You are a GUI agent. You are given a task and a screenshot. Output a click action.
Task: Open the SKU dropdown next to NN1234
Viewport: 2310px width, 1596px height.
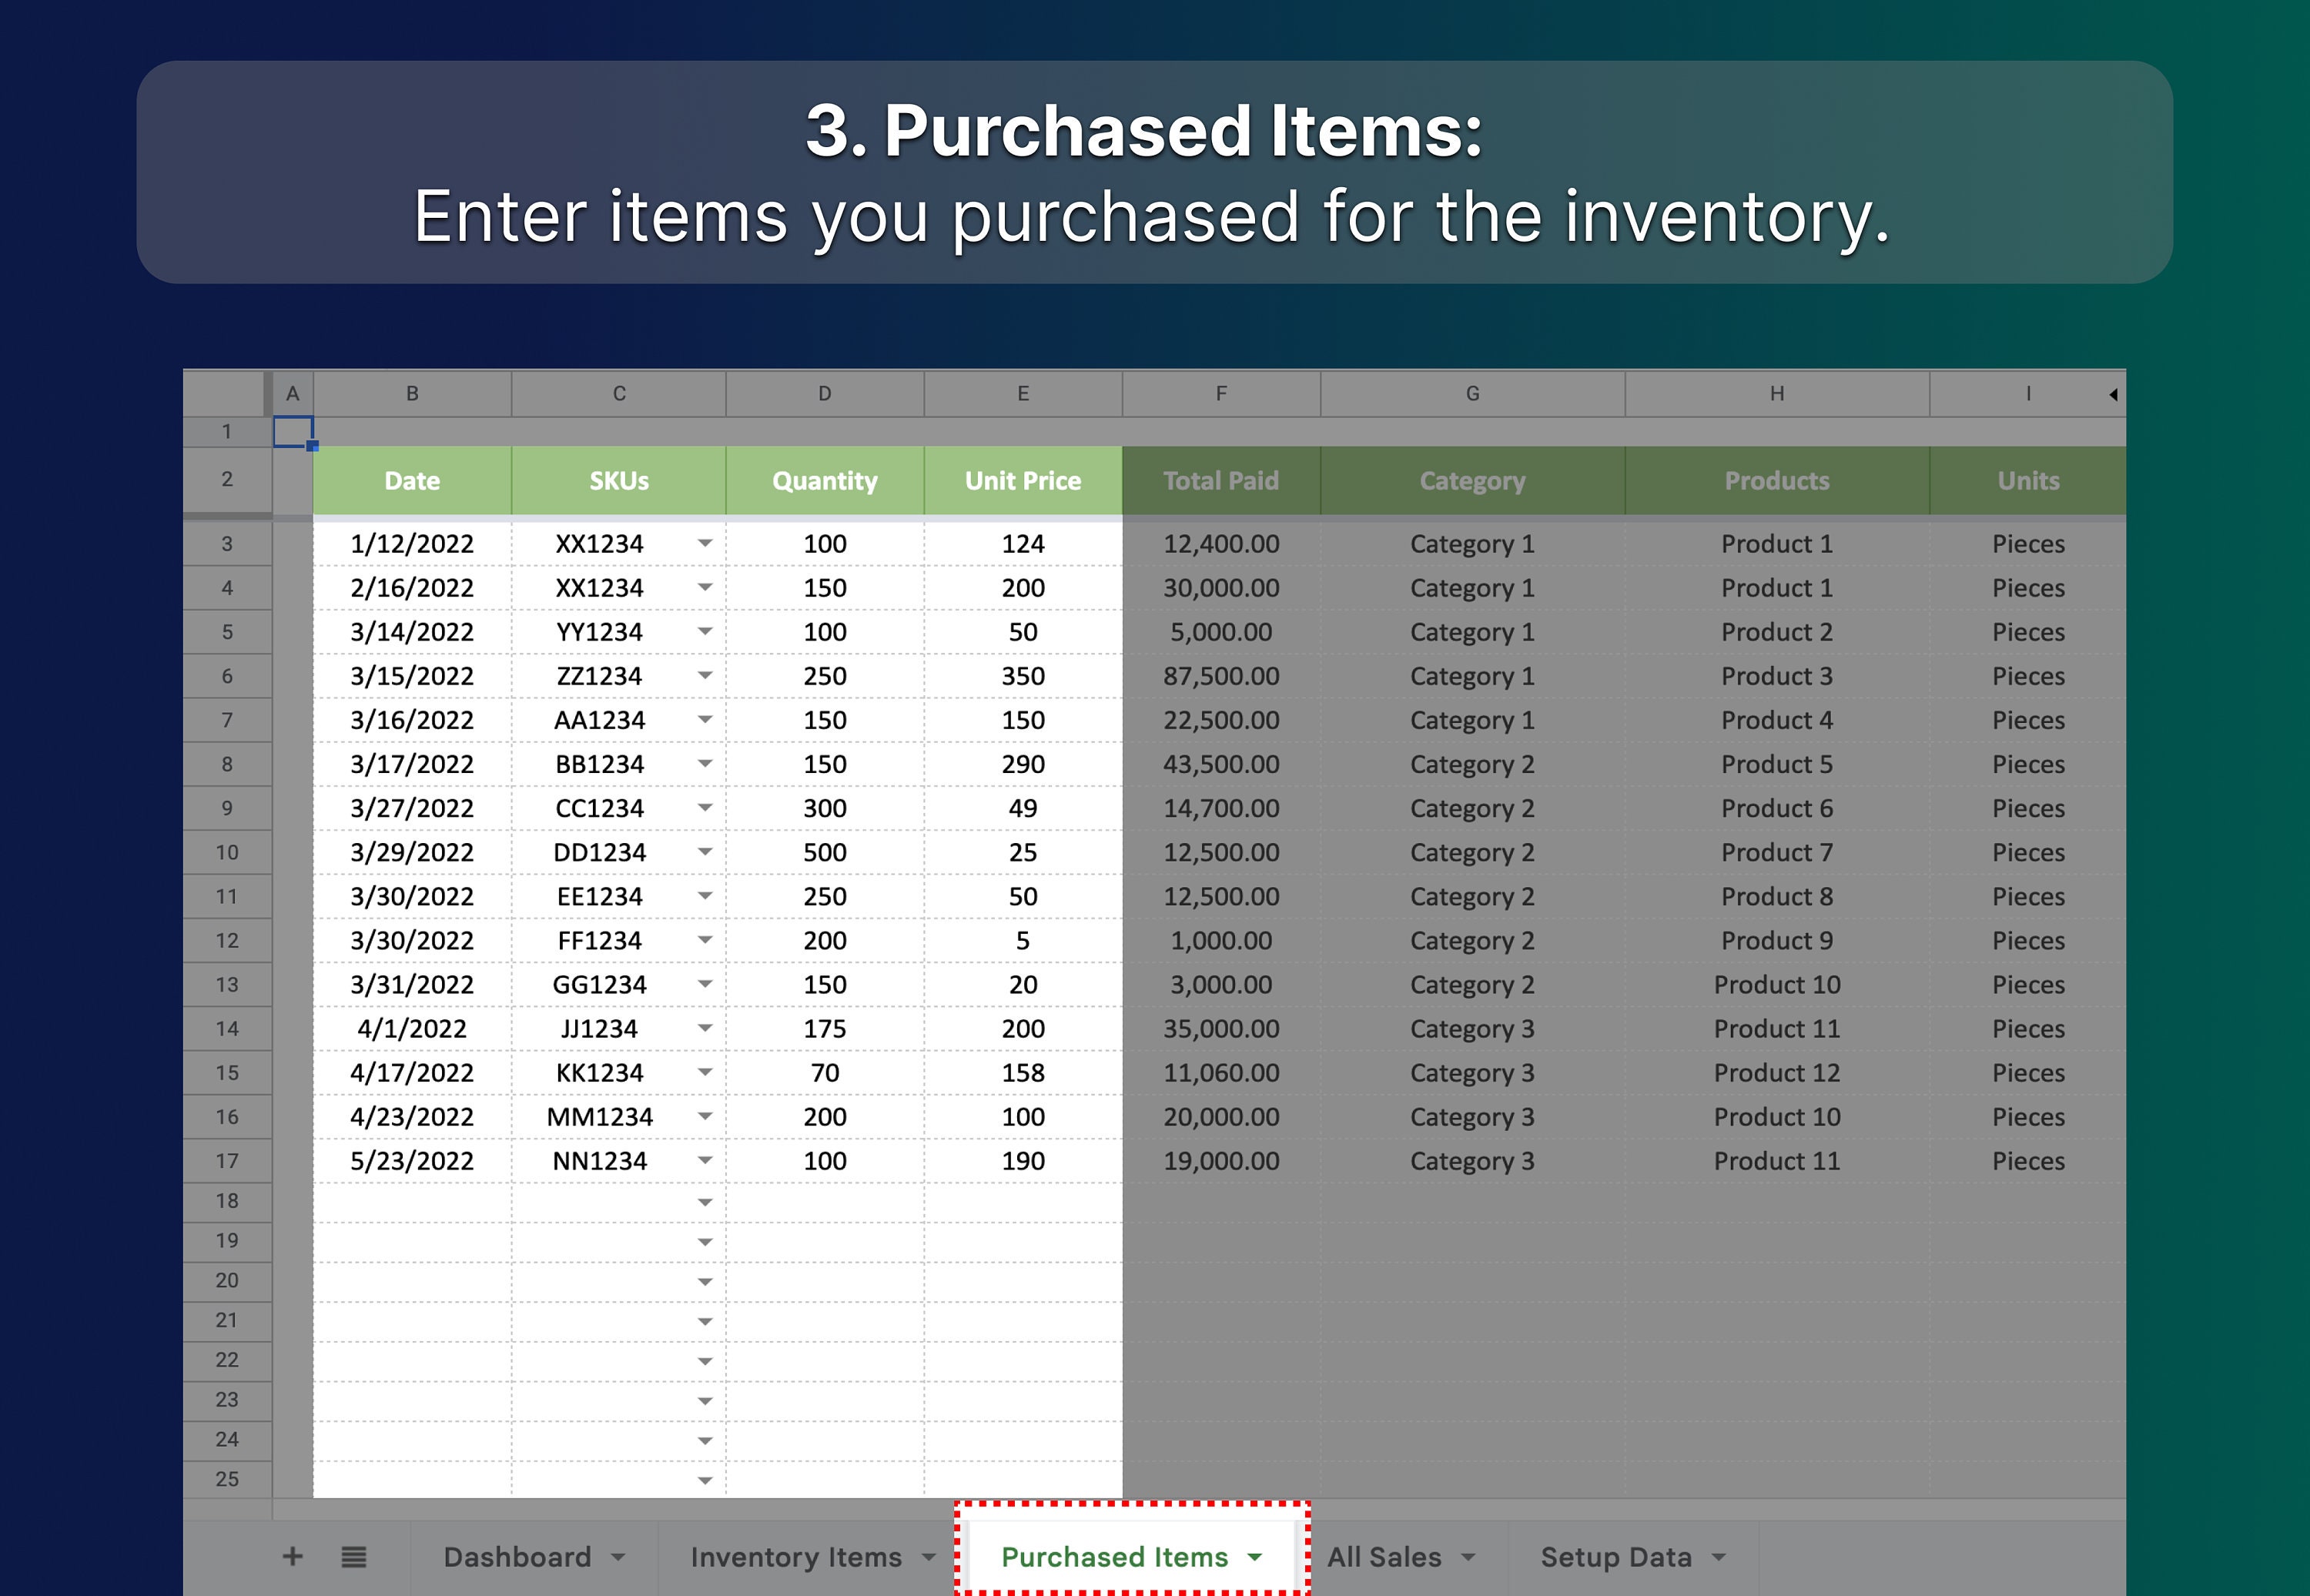[705, 1160]
